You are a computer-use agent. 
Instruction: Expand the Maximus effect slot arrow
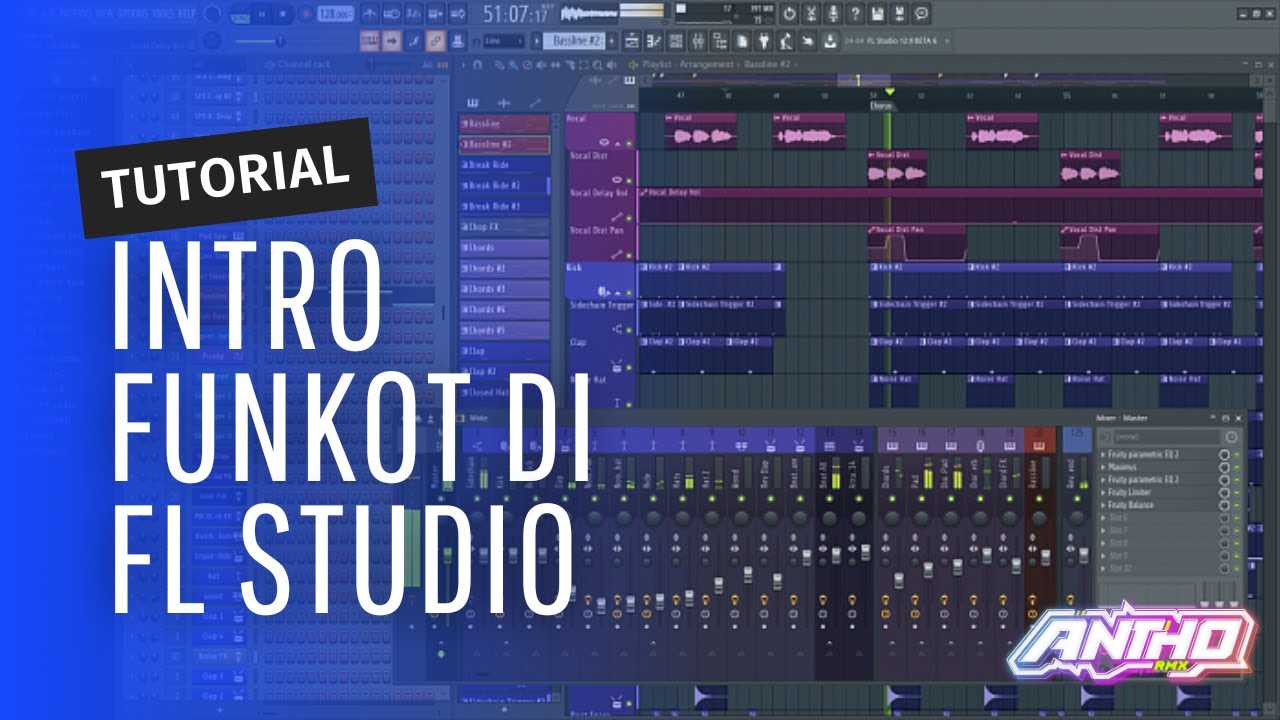click(1104, 467)
